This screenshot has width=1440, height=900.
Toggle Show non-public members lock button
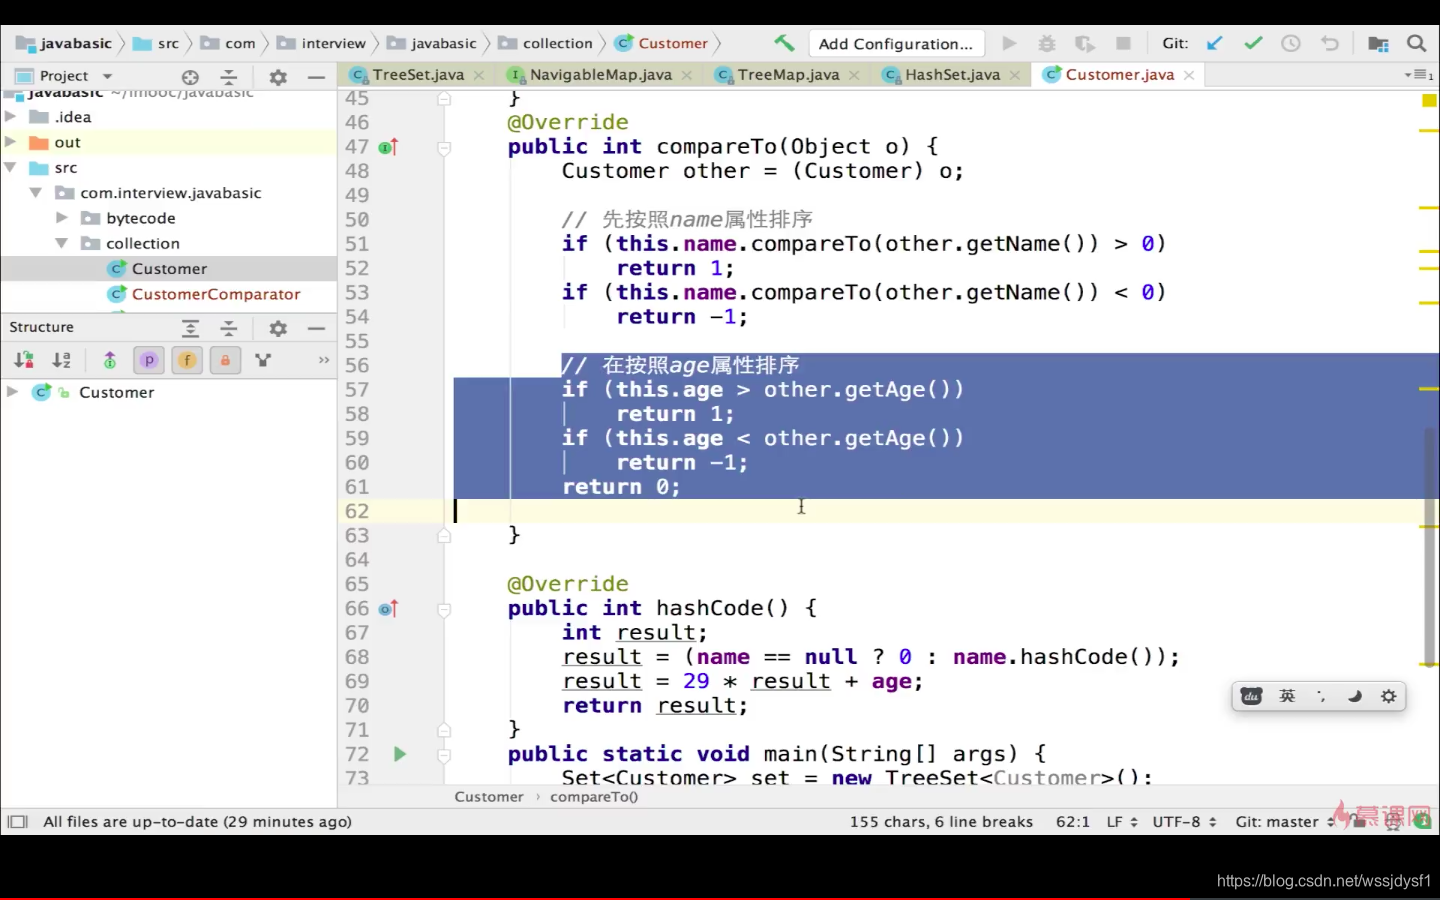point(225,360)
